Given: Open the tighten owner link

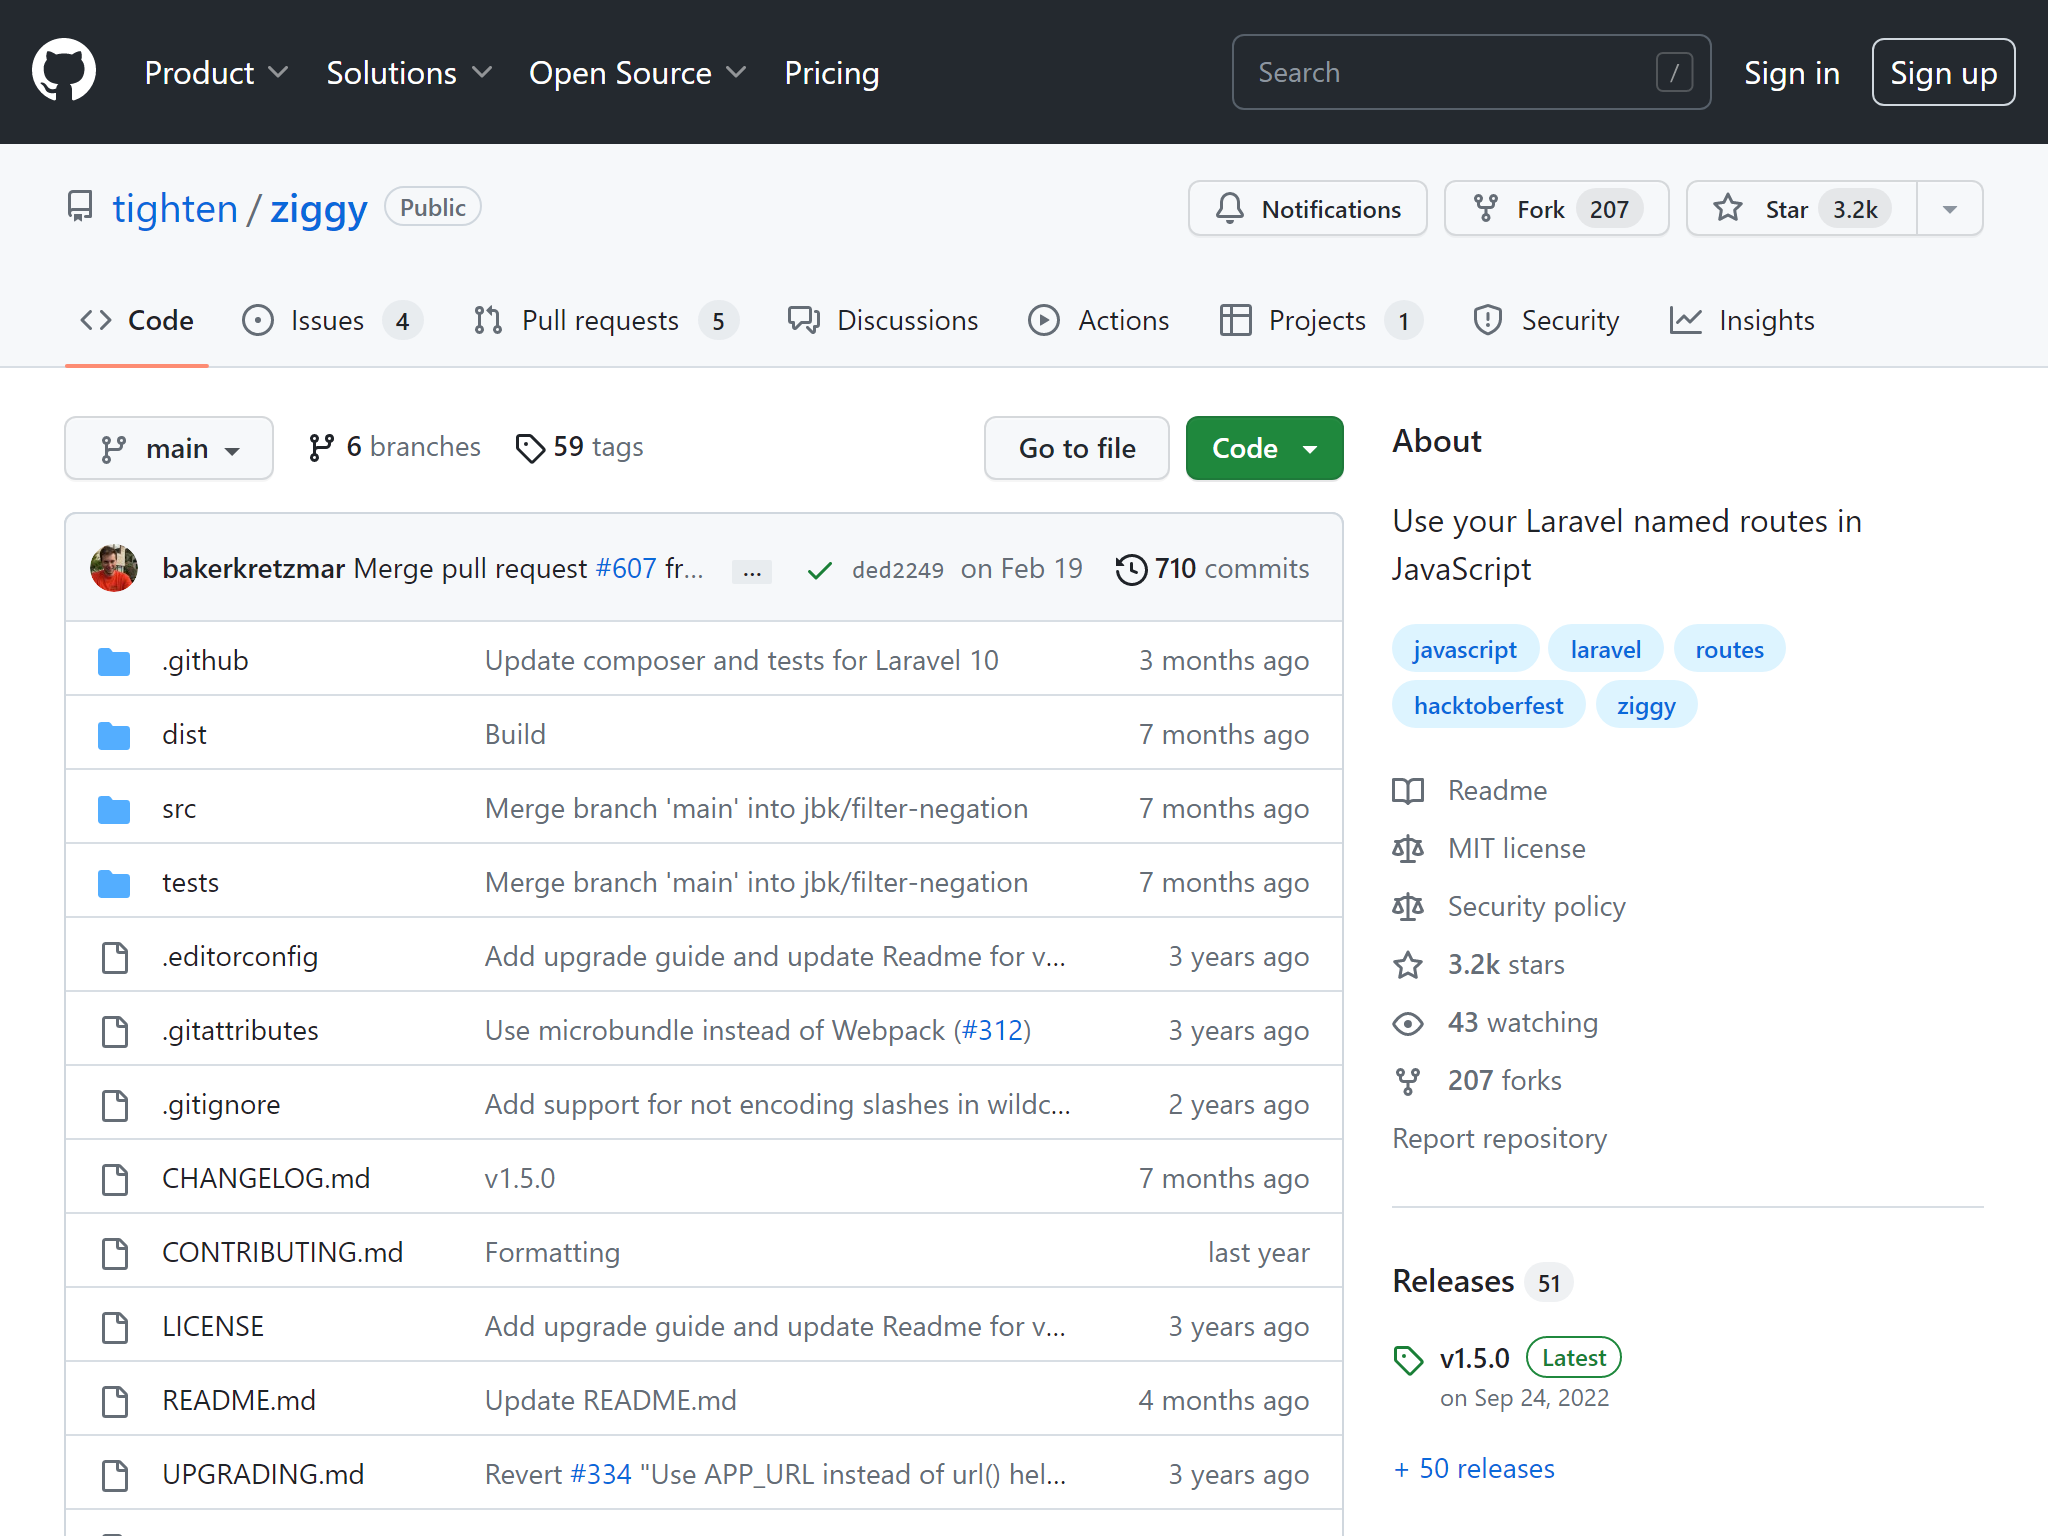Looking at the screenshot, I should tap(175, 209).
